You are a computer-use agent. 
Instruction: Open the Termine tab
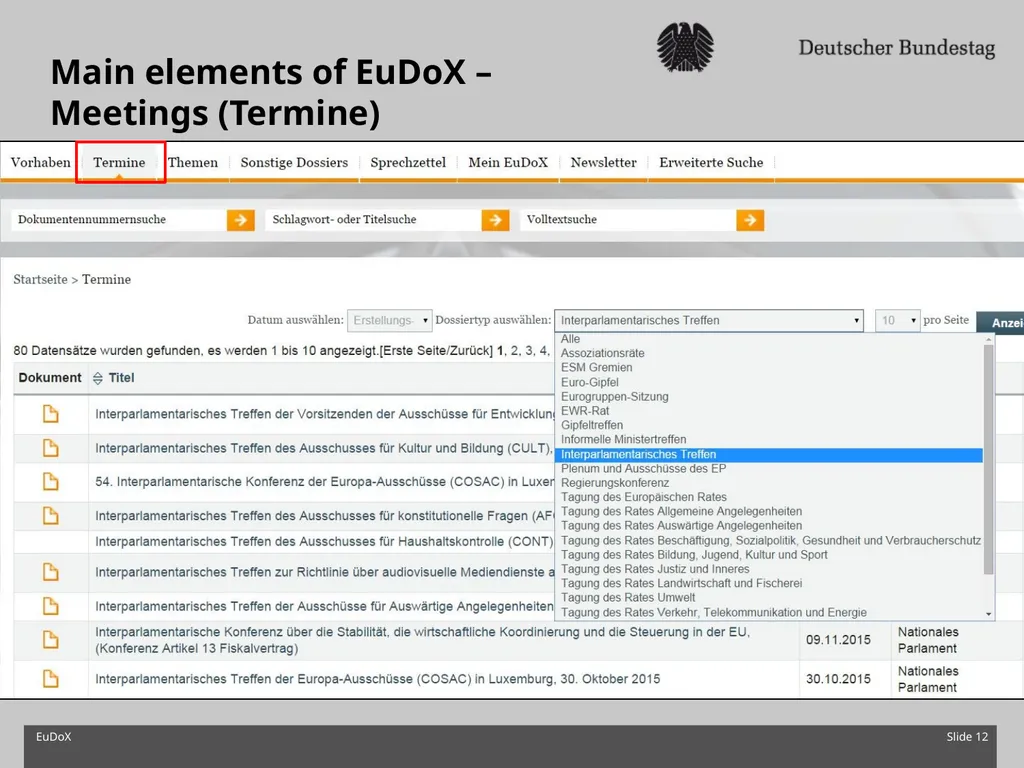click(120, 162)
